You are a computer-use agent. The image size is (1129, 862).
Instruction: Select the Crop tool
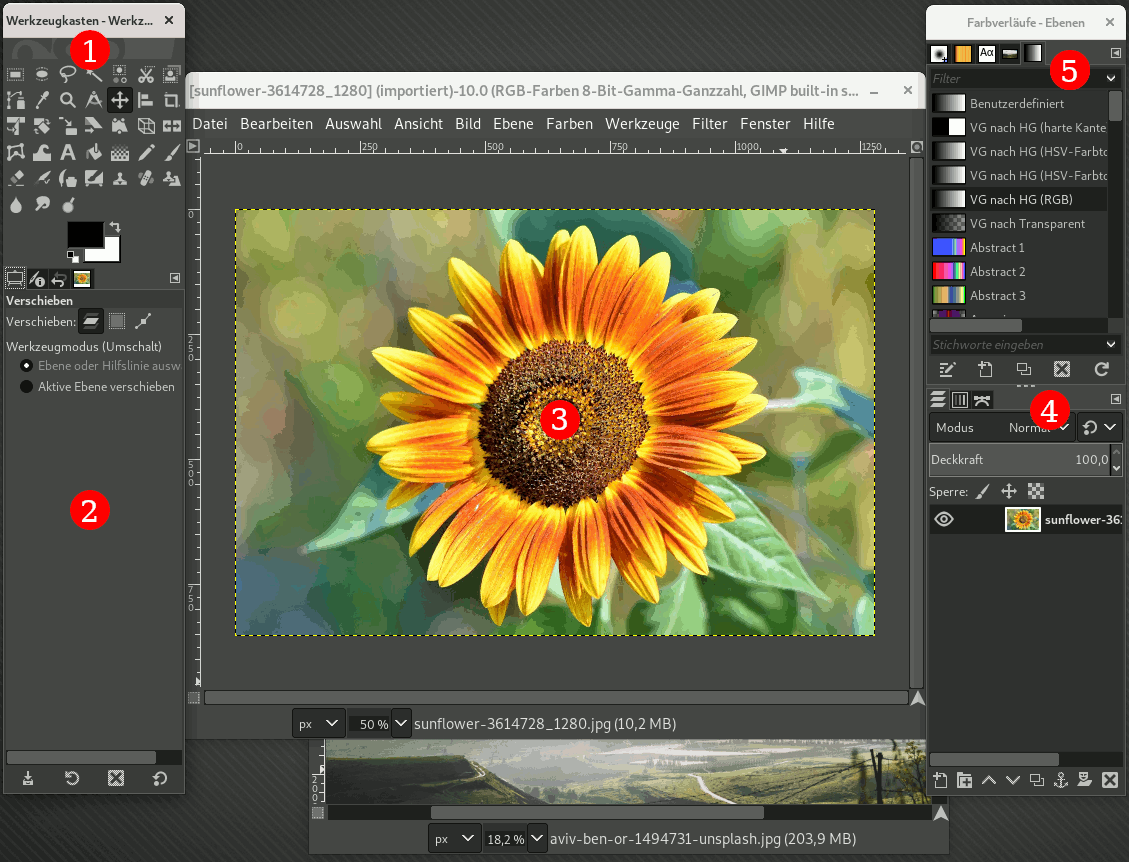point(172,99)
